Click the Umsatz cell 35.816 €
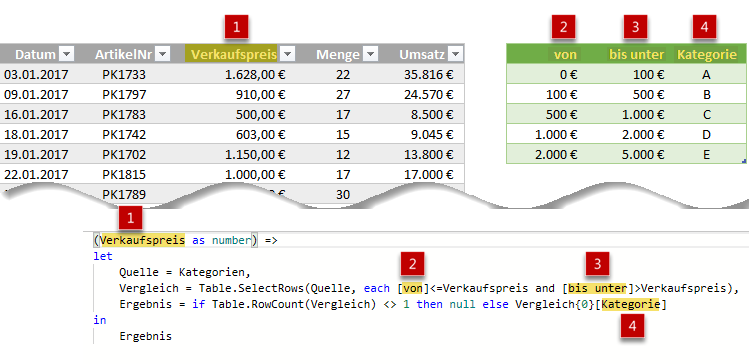The width and height of the screenshot is (749, 364). [428, 75]
